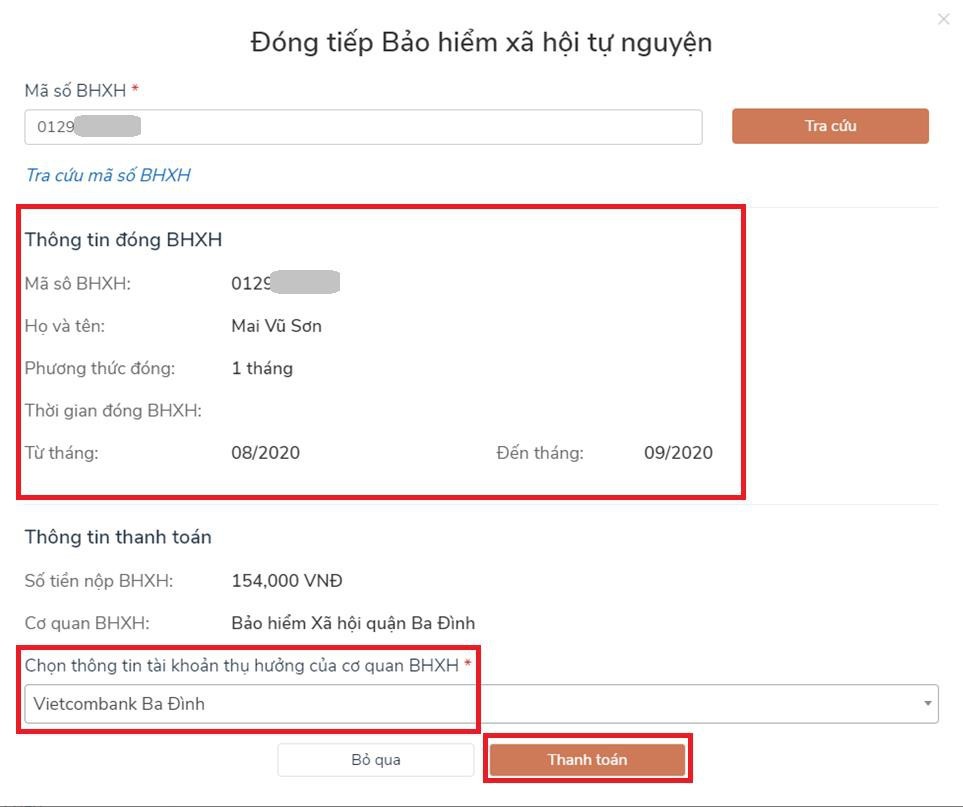Click the Tra cứu button

pos(830,126)
